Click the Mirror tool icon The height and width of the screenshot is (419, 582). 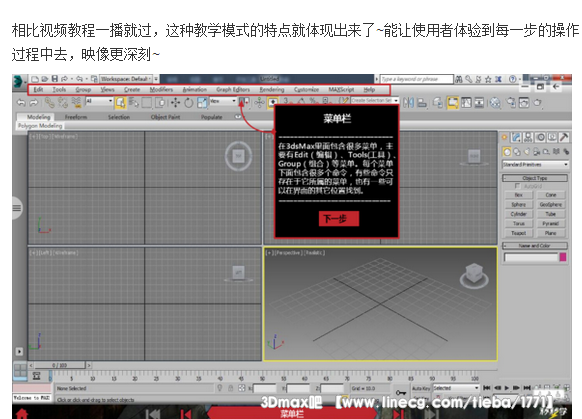(408, 102)
